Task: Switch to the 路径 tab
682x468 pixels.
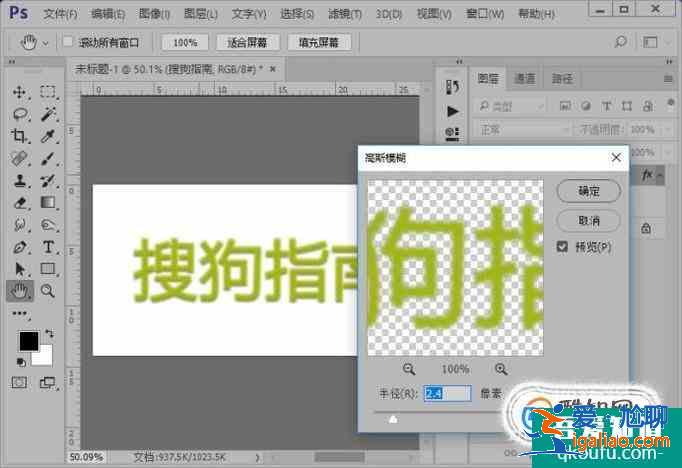Action: tap(562, 79)
